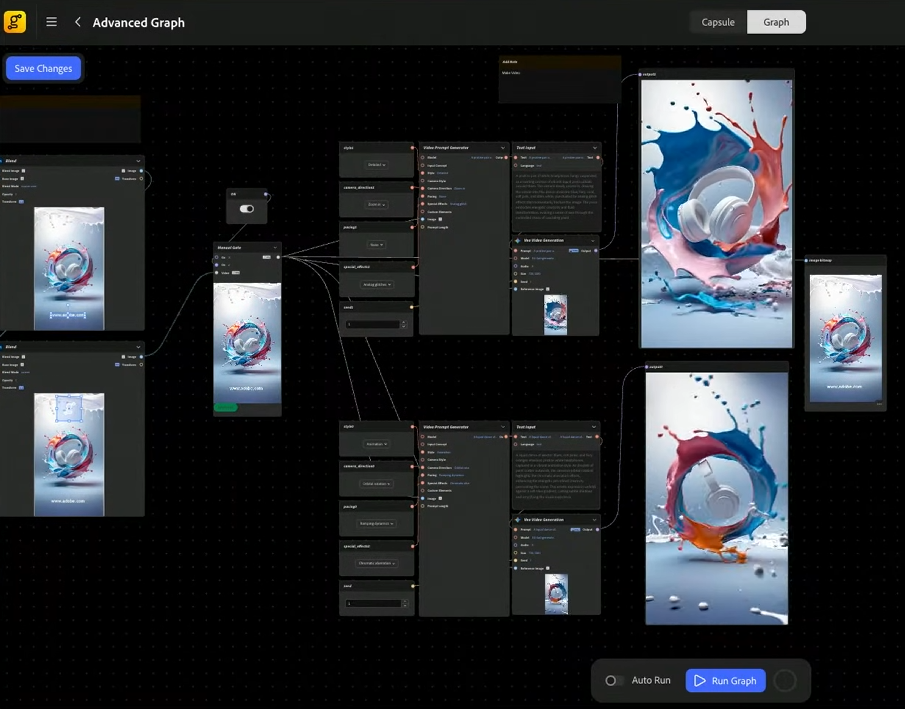The image size is (905, 709).
Task: Click the play icon in Run Graph button
Action: (x=700, y=681)
